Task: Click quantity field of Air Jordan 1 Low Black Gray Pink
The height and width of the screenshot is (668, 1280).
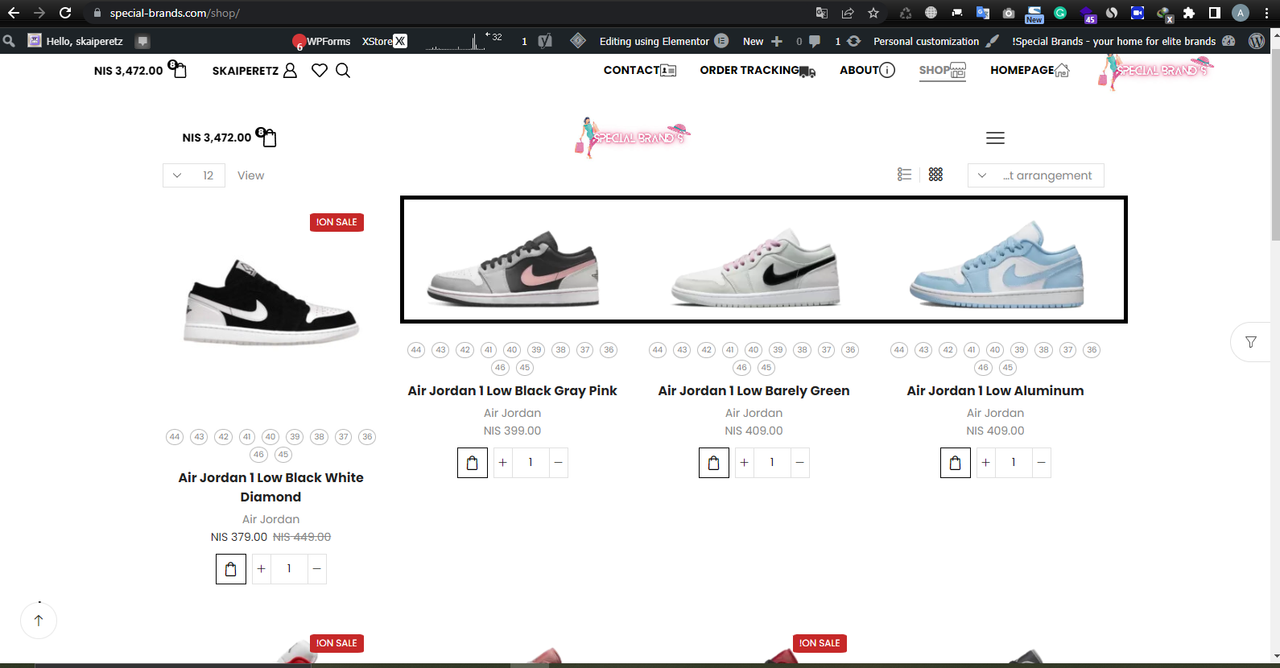Action: pyautogui.click(x=530, y=463)
